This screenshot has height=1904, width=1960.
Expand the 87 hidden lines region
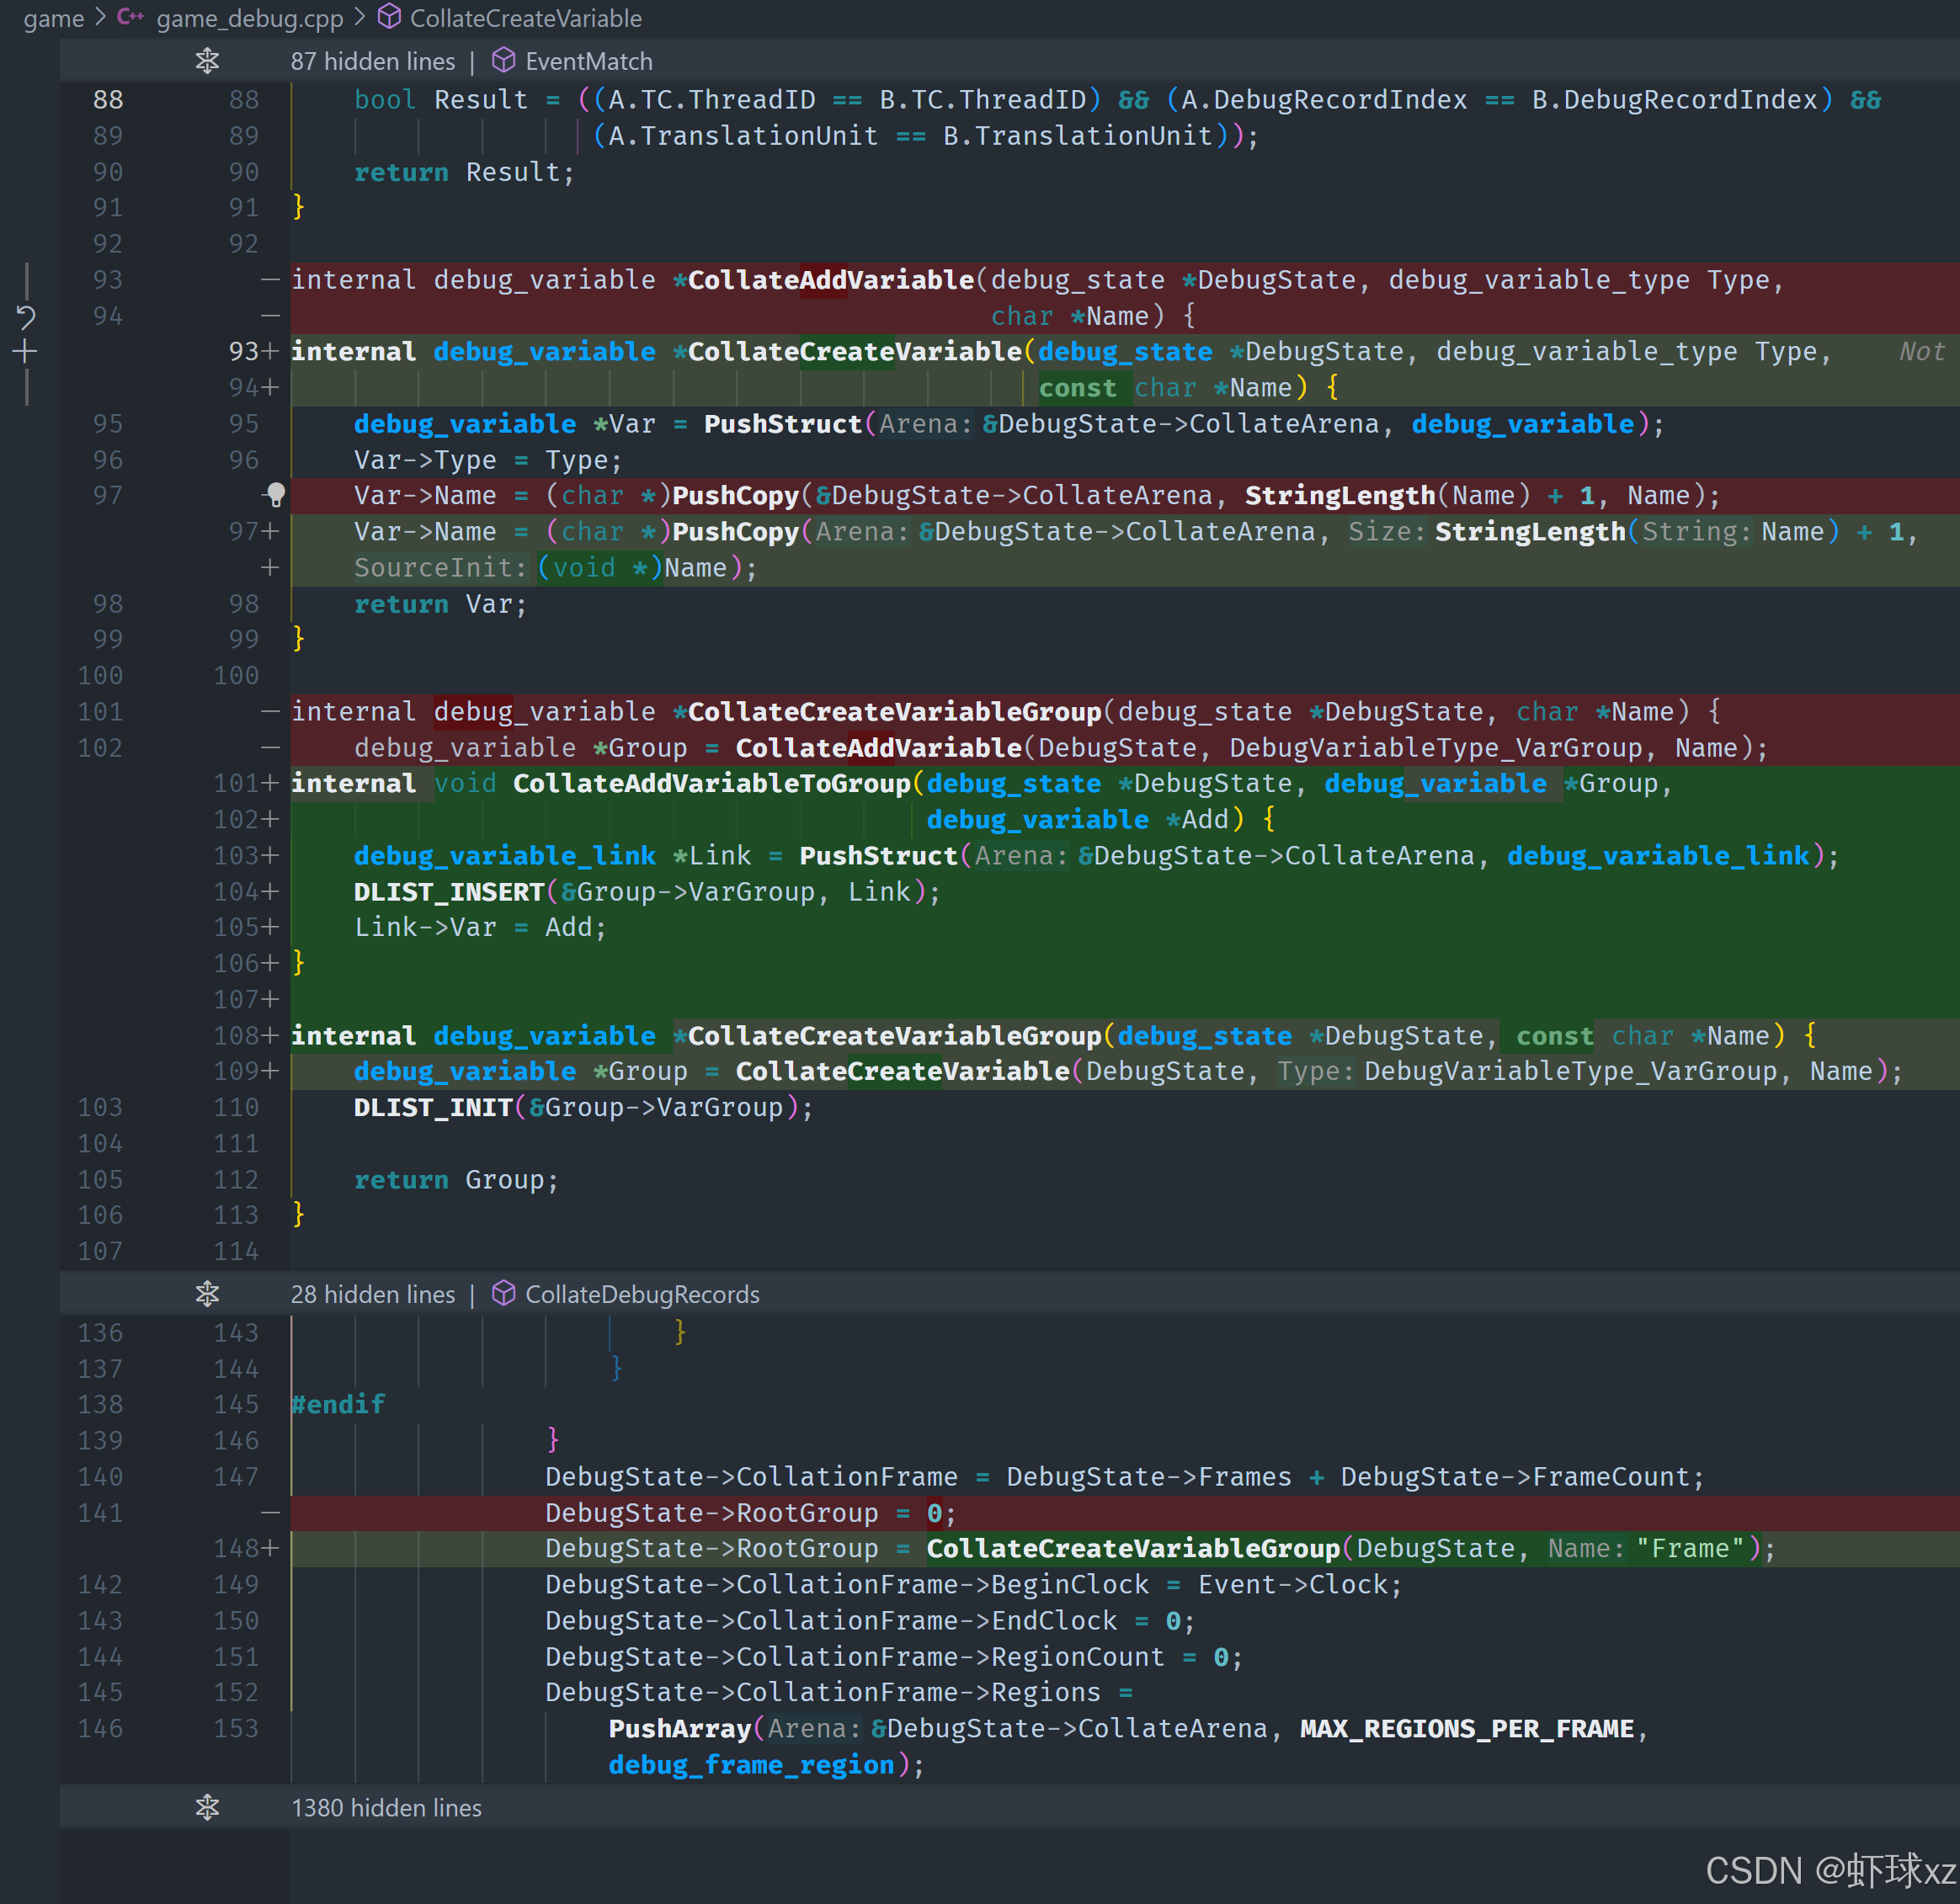(x=372, y=61)
